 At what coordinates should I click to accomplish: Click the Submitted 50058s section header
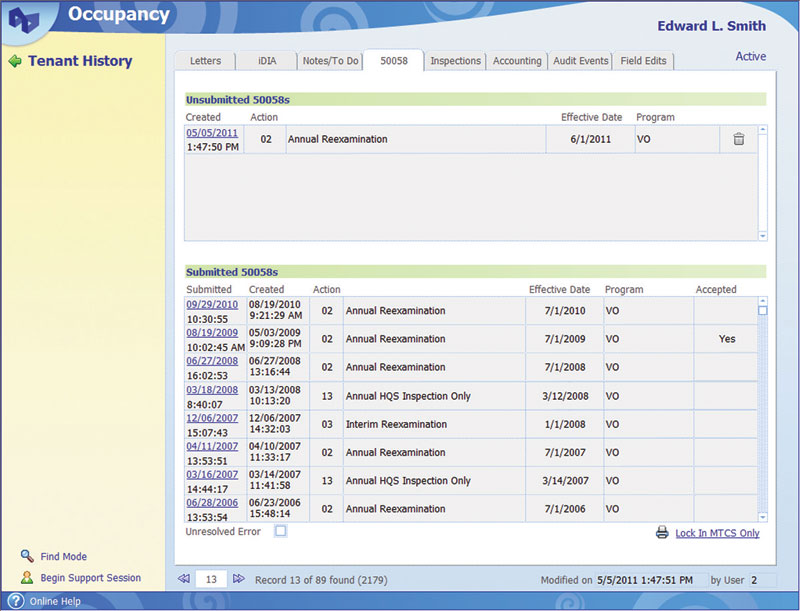(475, 272)
